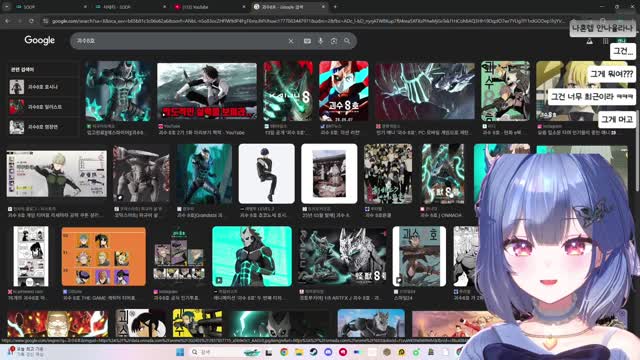Viewport: 640px width, 360px height.
Task: Go to Google home via the logo
Action: tap(40, 40)
